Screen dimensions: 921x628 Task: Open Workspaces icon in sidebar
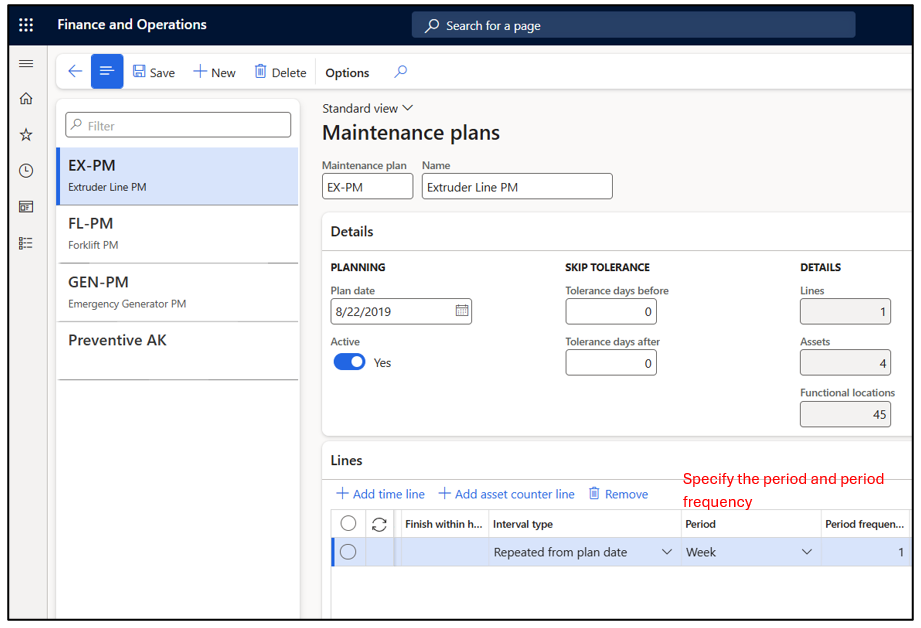[26, 207]
